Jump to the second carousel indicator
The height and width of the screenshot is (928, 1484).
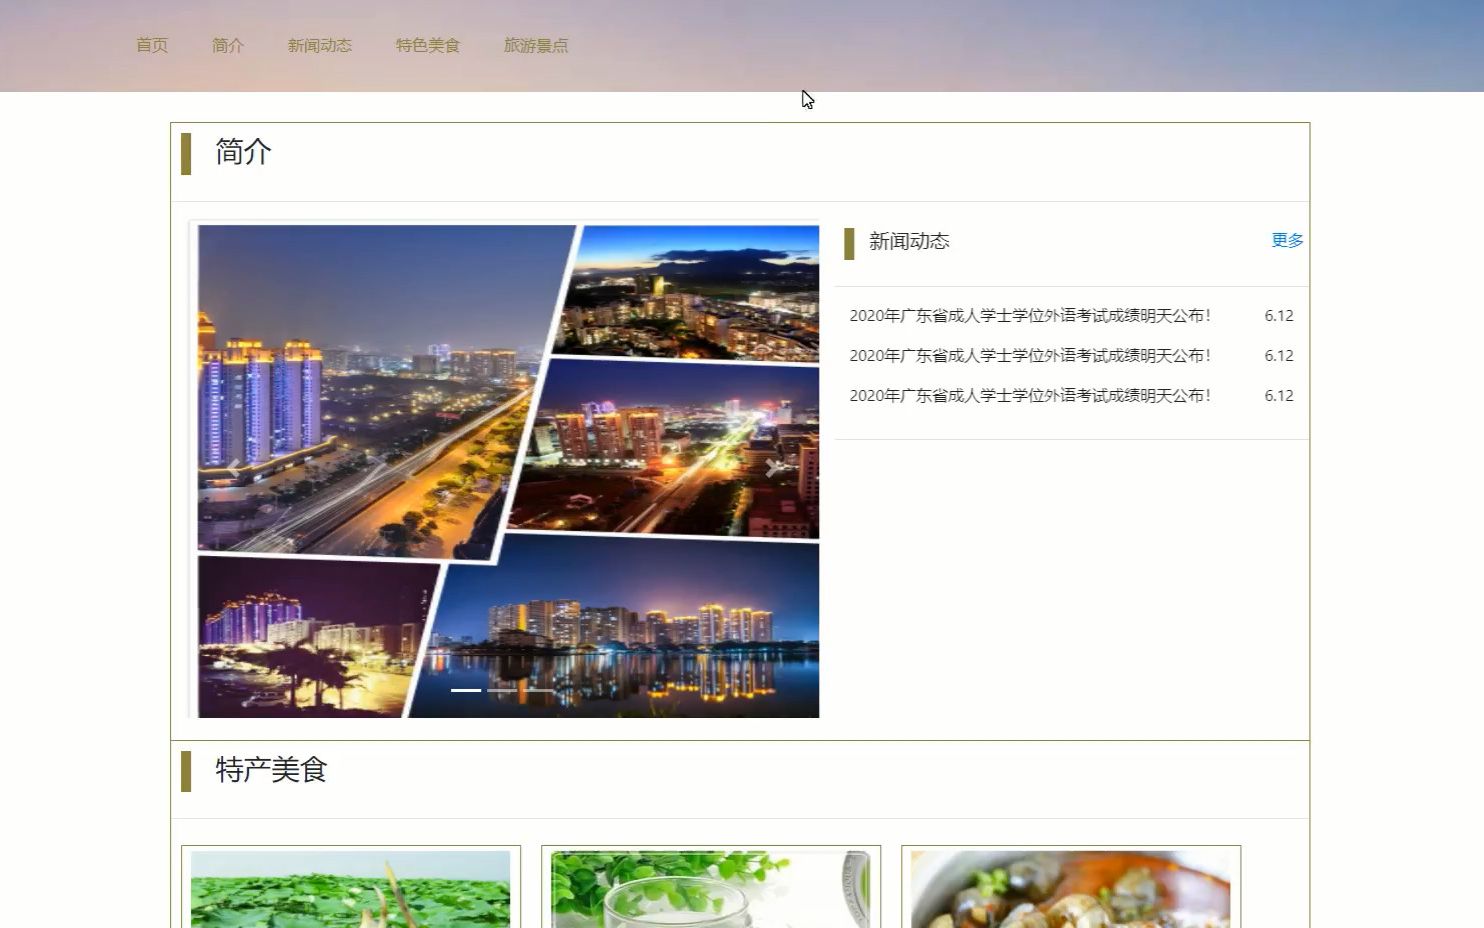pyautogui.click(x=502, y=690)
